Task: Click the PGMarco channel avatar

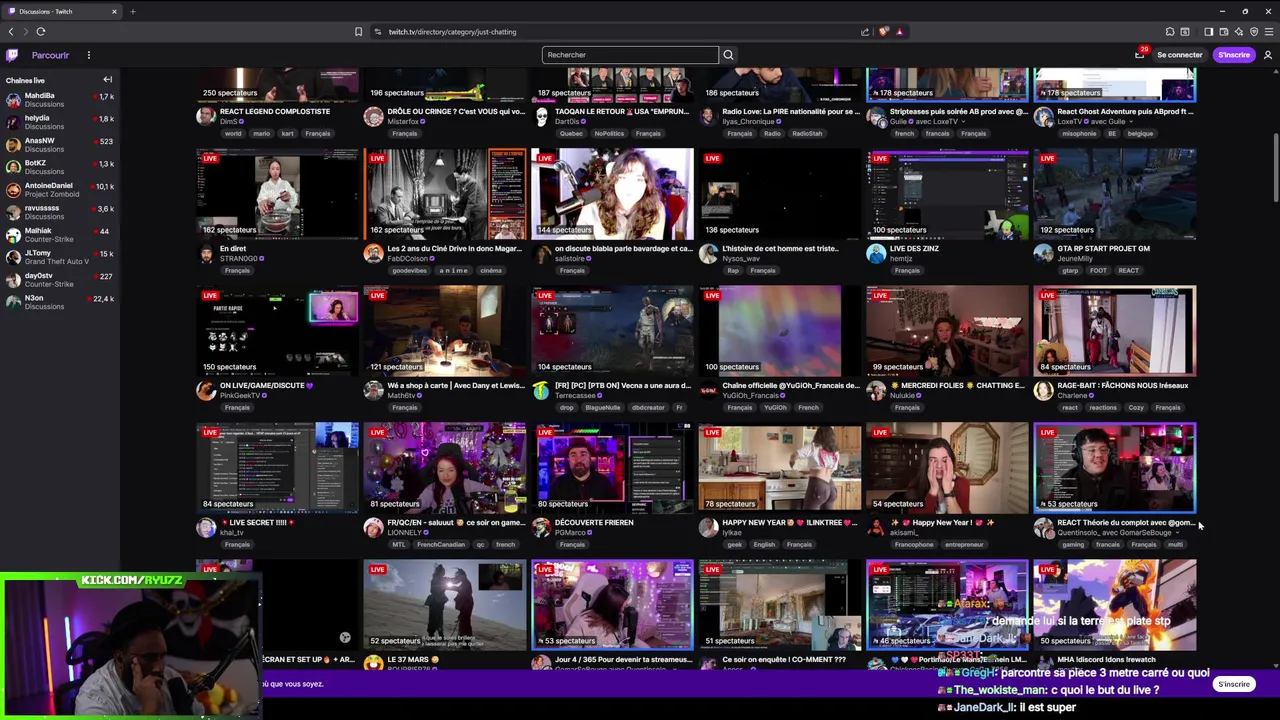Action: [541, 528]
